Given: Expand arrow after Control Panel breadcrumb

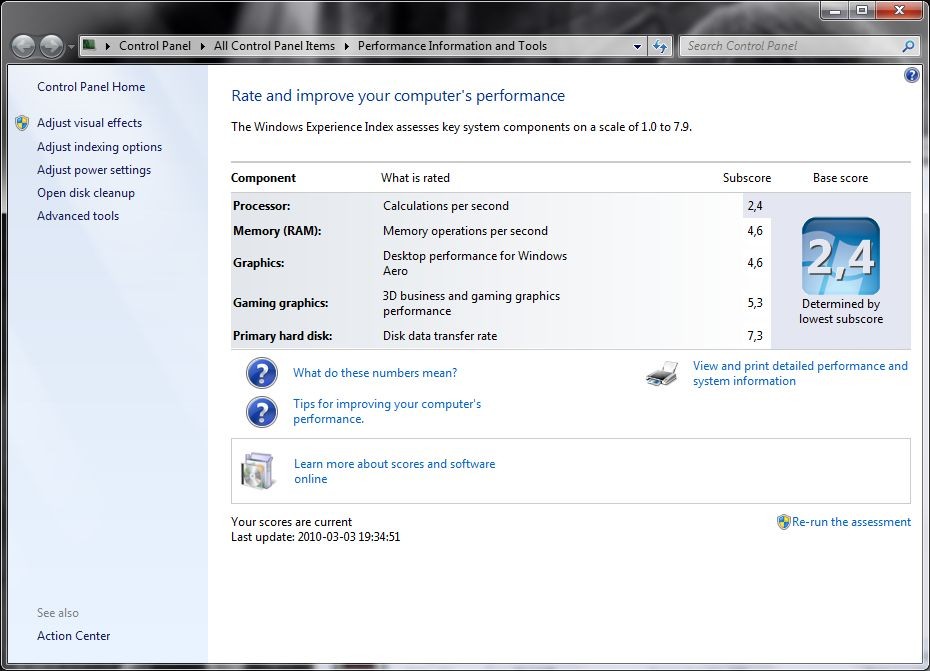Looking at the screenshot, I should pyautogui.click(x=202, y=46).
